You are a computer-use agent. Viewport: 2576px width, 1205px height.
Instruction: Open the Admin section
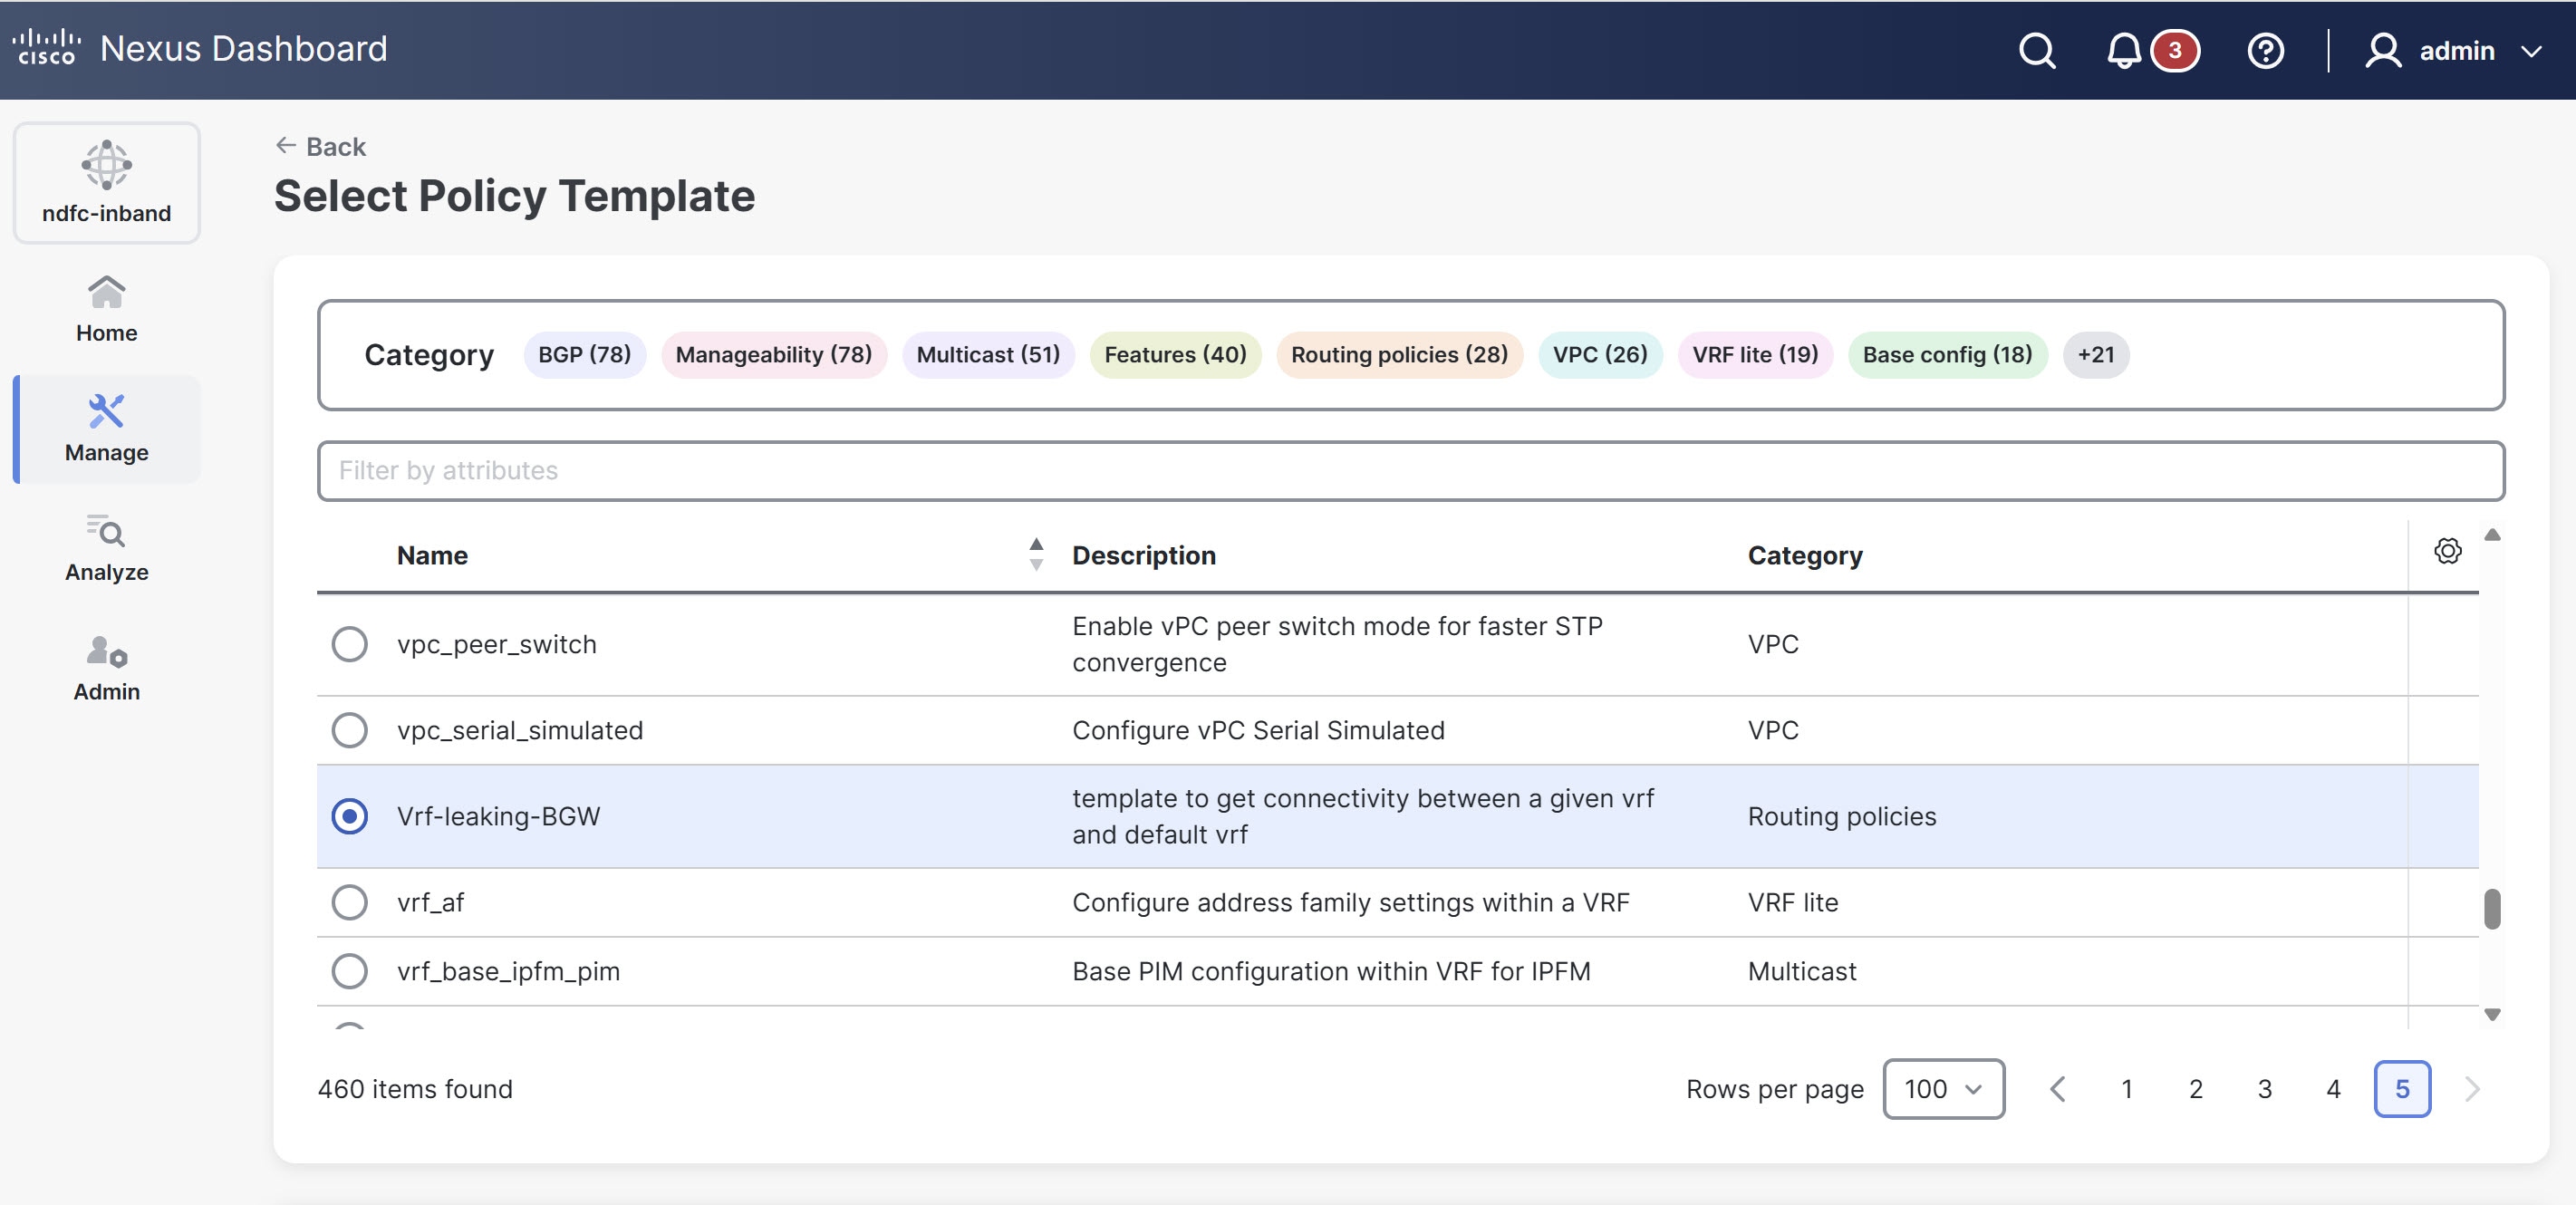click(x=107, y=668)
